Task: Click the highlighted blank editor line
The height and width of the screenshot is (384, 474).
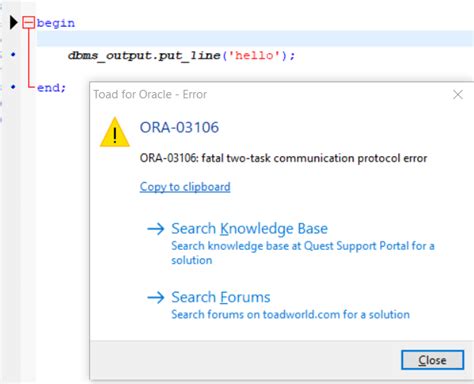Action: coord(255,39)
